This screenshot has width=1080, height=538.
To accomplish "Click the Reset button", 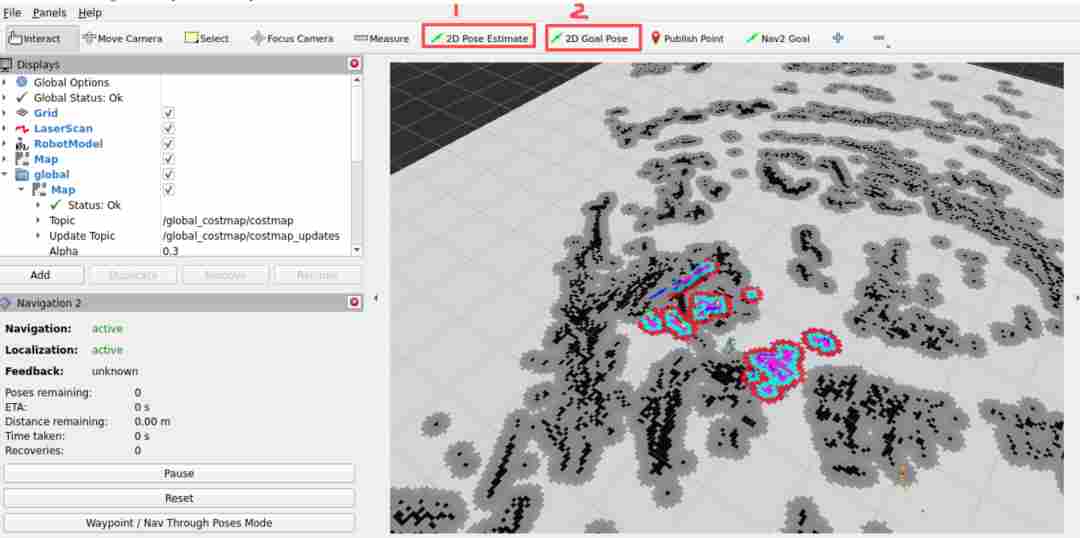I will tap(179, 498).
